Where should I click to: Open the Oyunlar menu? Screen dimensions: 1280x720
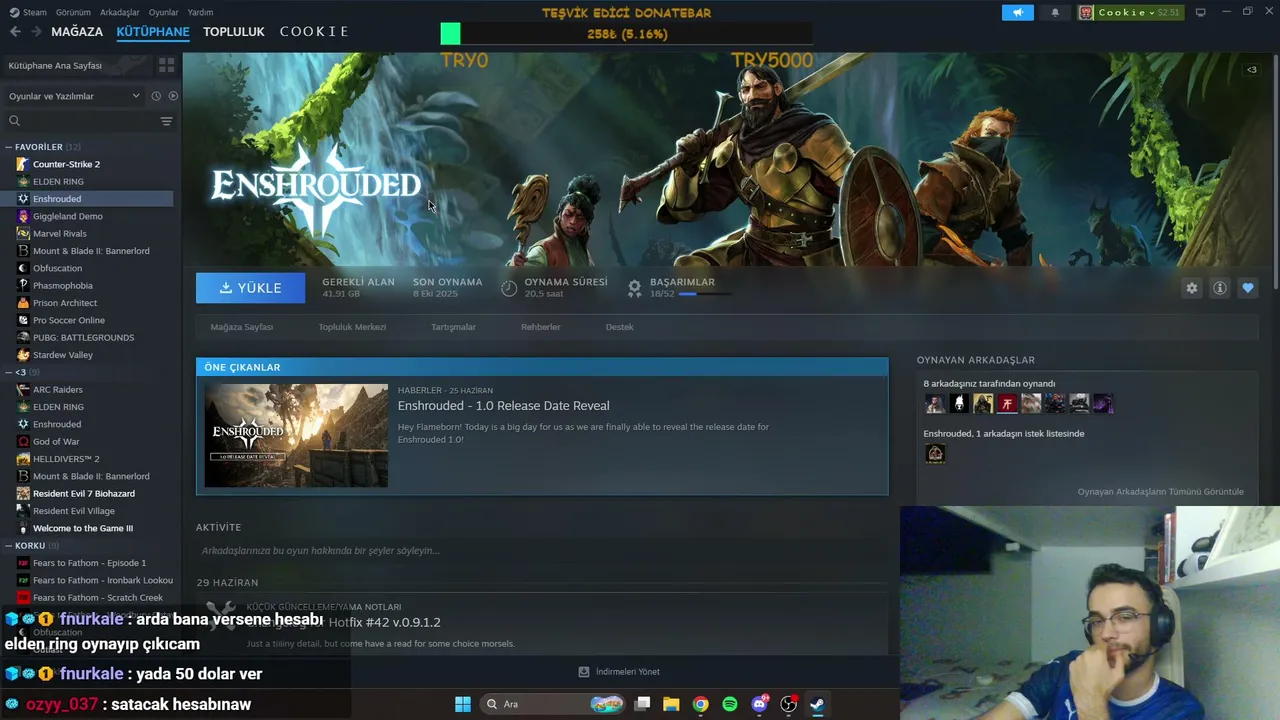pos(164,12)
